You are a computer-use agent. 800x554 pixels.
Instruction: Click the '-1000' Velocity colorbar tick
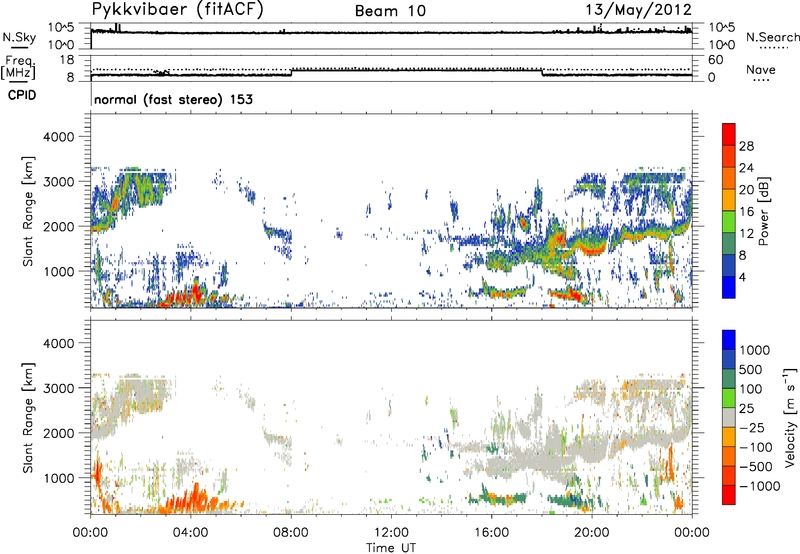coord(760,486)
